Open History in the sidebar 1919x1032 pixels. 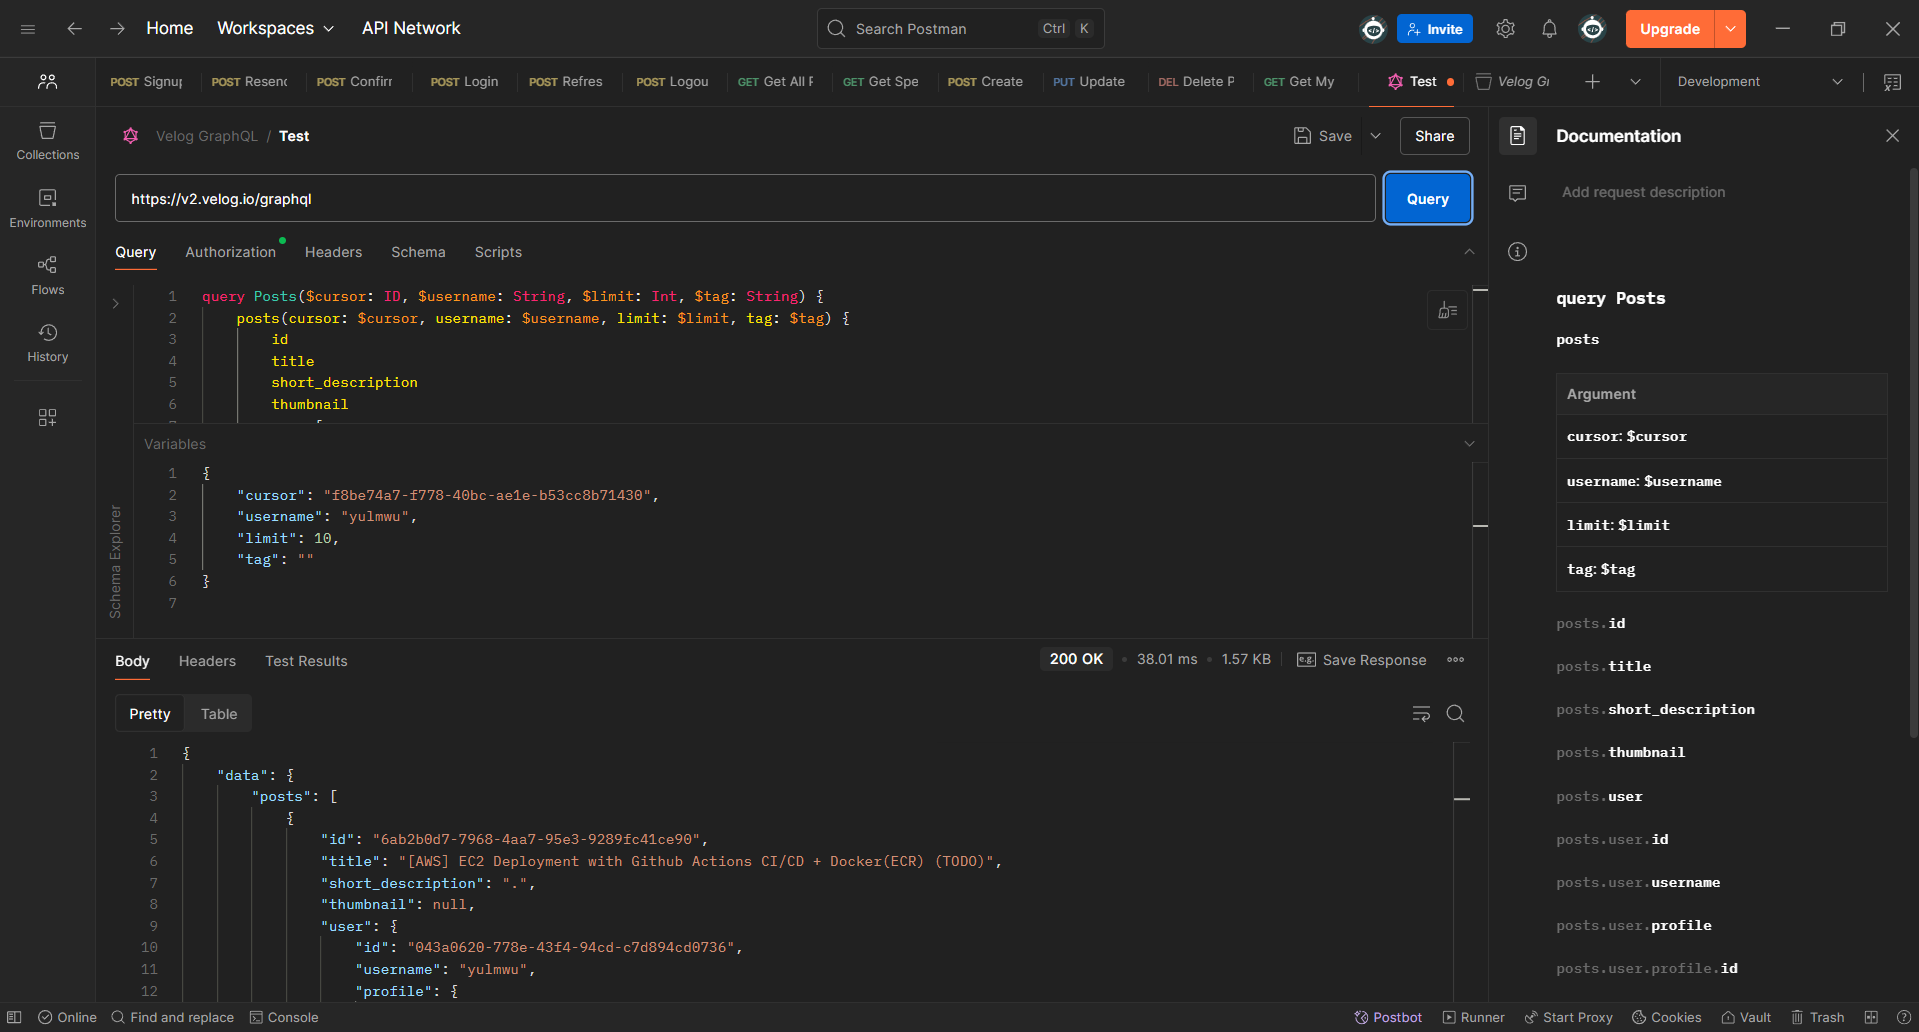pos(47,343)
